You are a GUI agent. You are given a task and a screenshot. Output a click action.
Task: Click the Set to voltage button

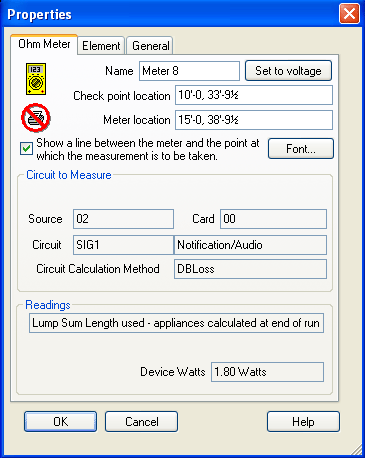pyautogui.click(x=288, y=71)
